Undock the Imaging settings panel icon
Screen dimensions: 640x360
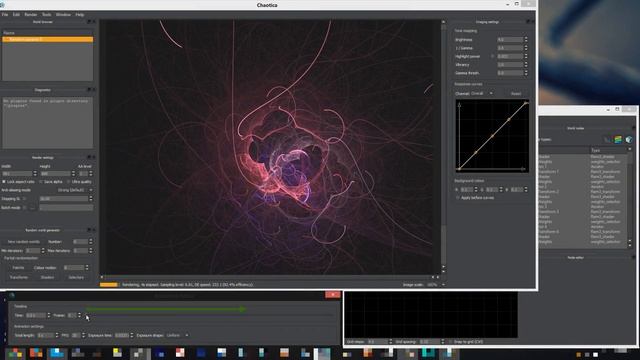(527, 22)
